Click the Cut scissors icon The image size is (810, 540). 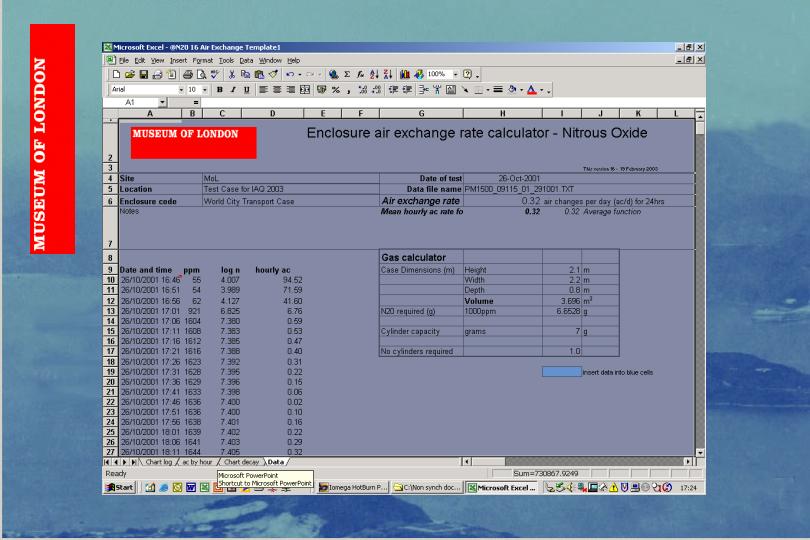click(x=231, y=75)
